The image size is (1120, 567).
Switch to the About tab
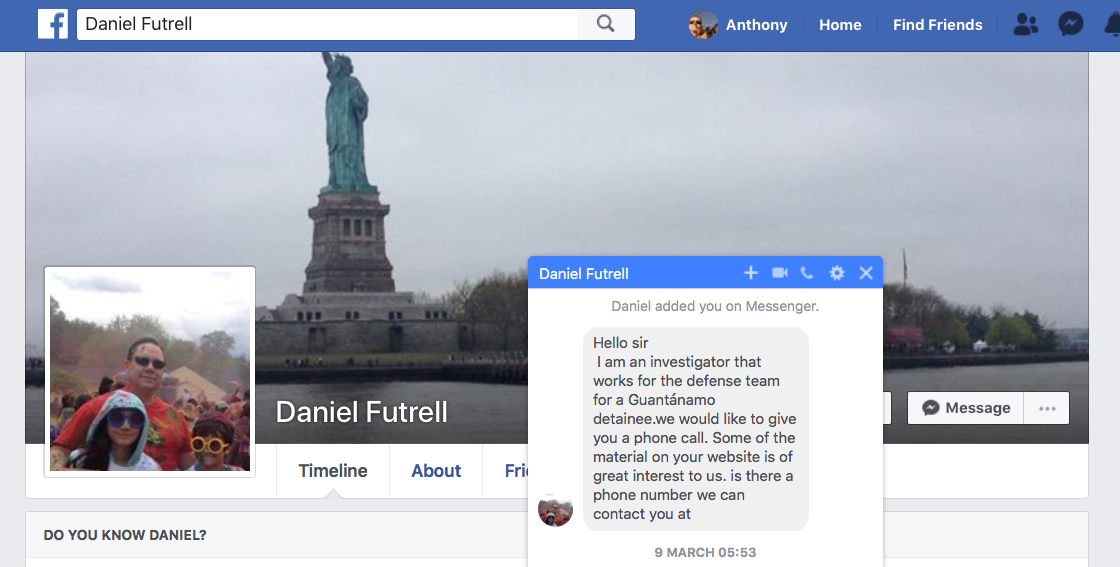coord(436,471)
